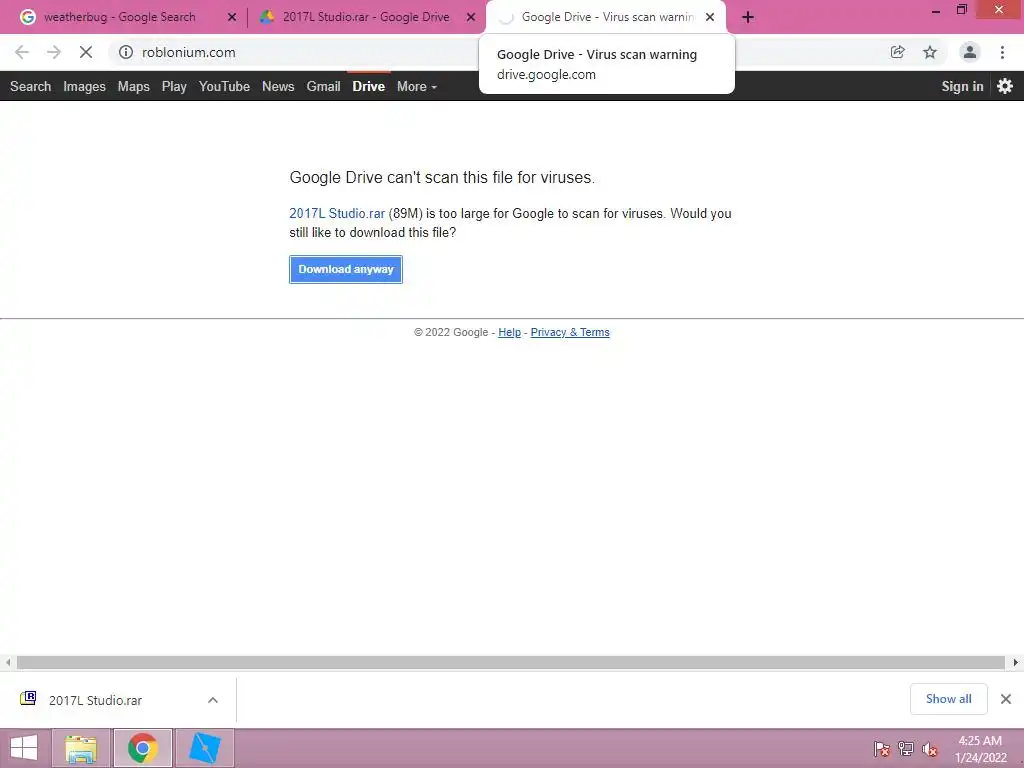Click the scrollbar right arrow
Screen dimensions: 1024x768
pyautogui.click(x=1015, y=662)
